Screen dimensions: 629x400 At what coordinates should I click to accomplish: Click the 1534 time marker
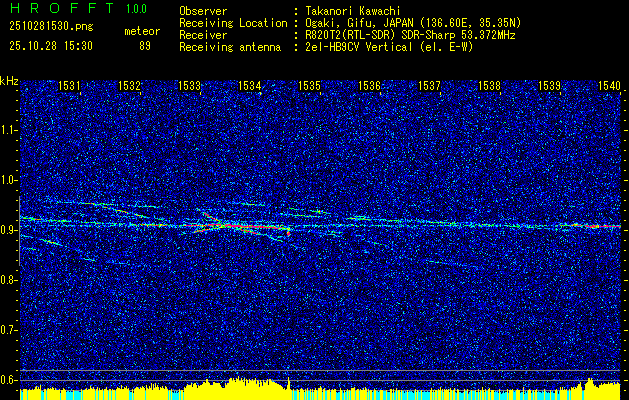pyautogui.click(x=249, y=85)
